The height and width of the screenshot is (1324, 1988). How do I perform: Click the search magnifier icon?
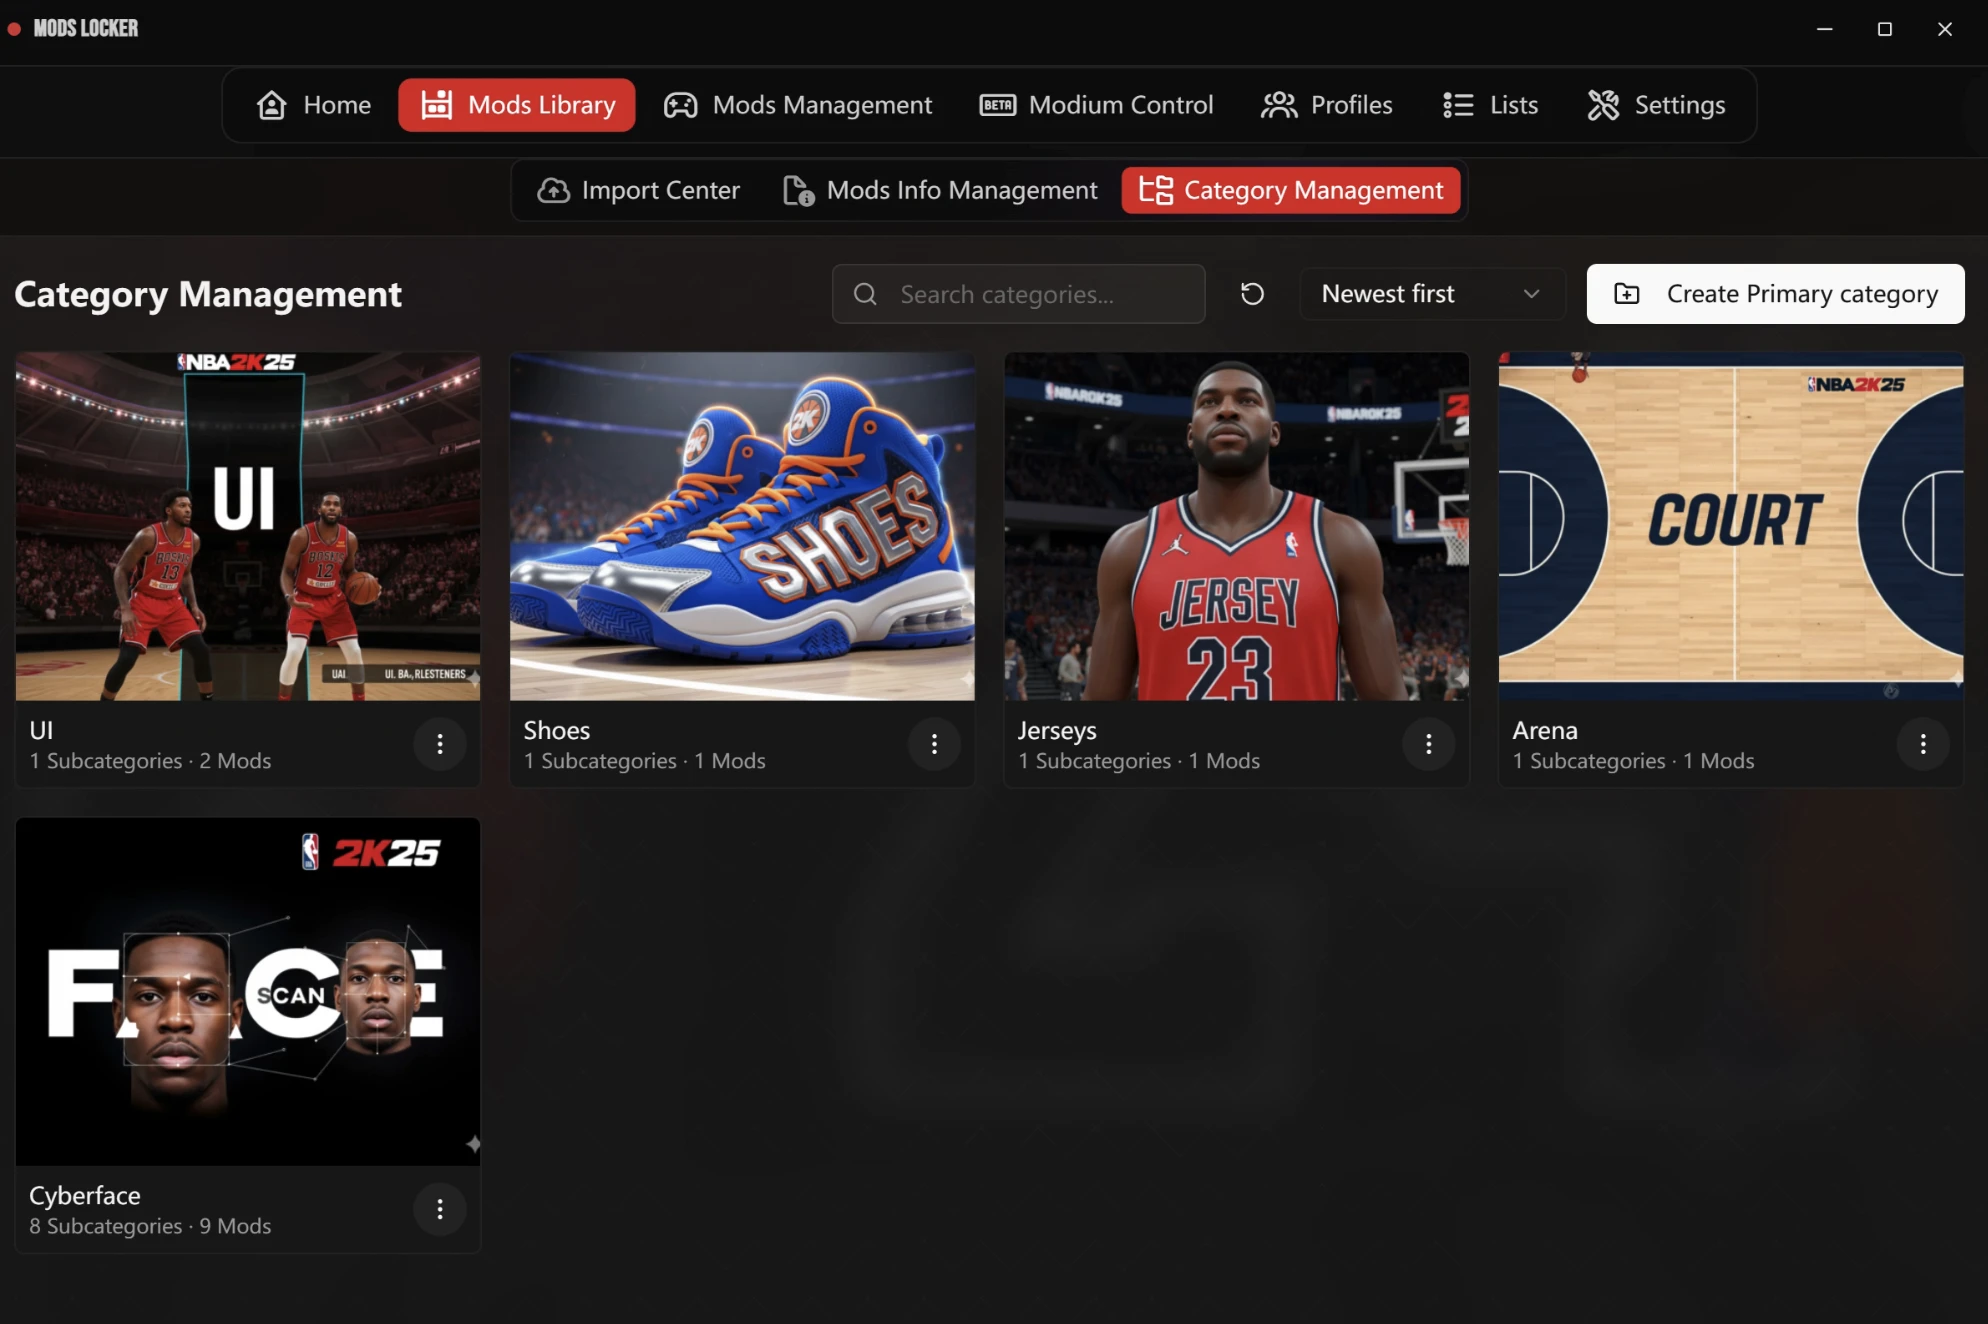(865, 294)
